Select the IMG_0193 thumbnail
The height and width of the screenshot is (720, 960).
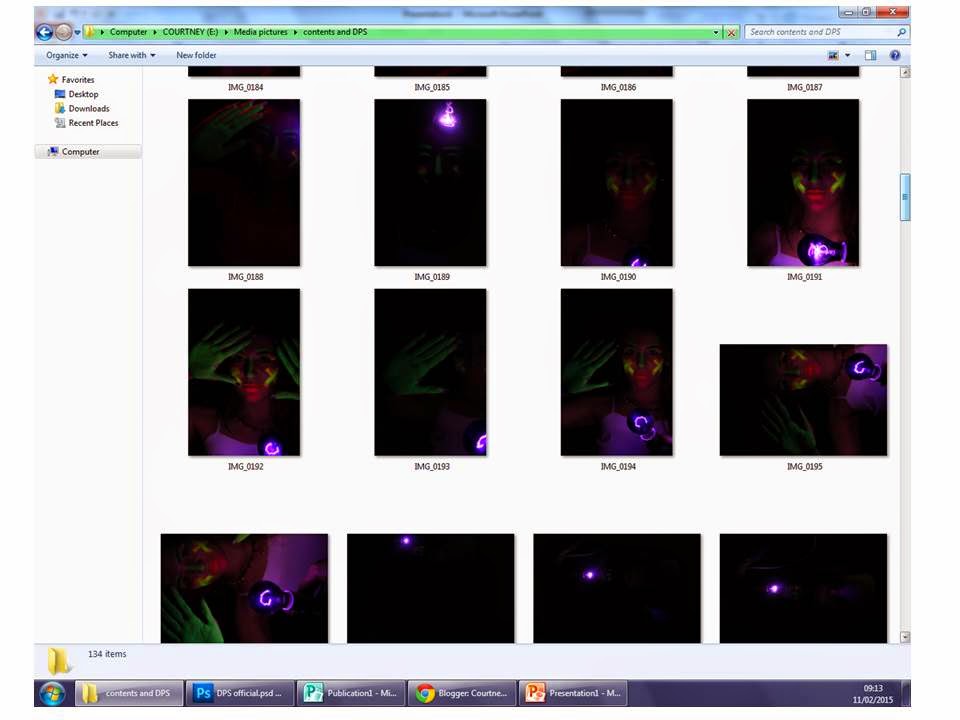(430, 372)
